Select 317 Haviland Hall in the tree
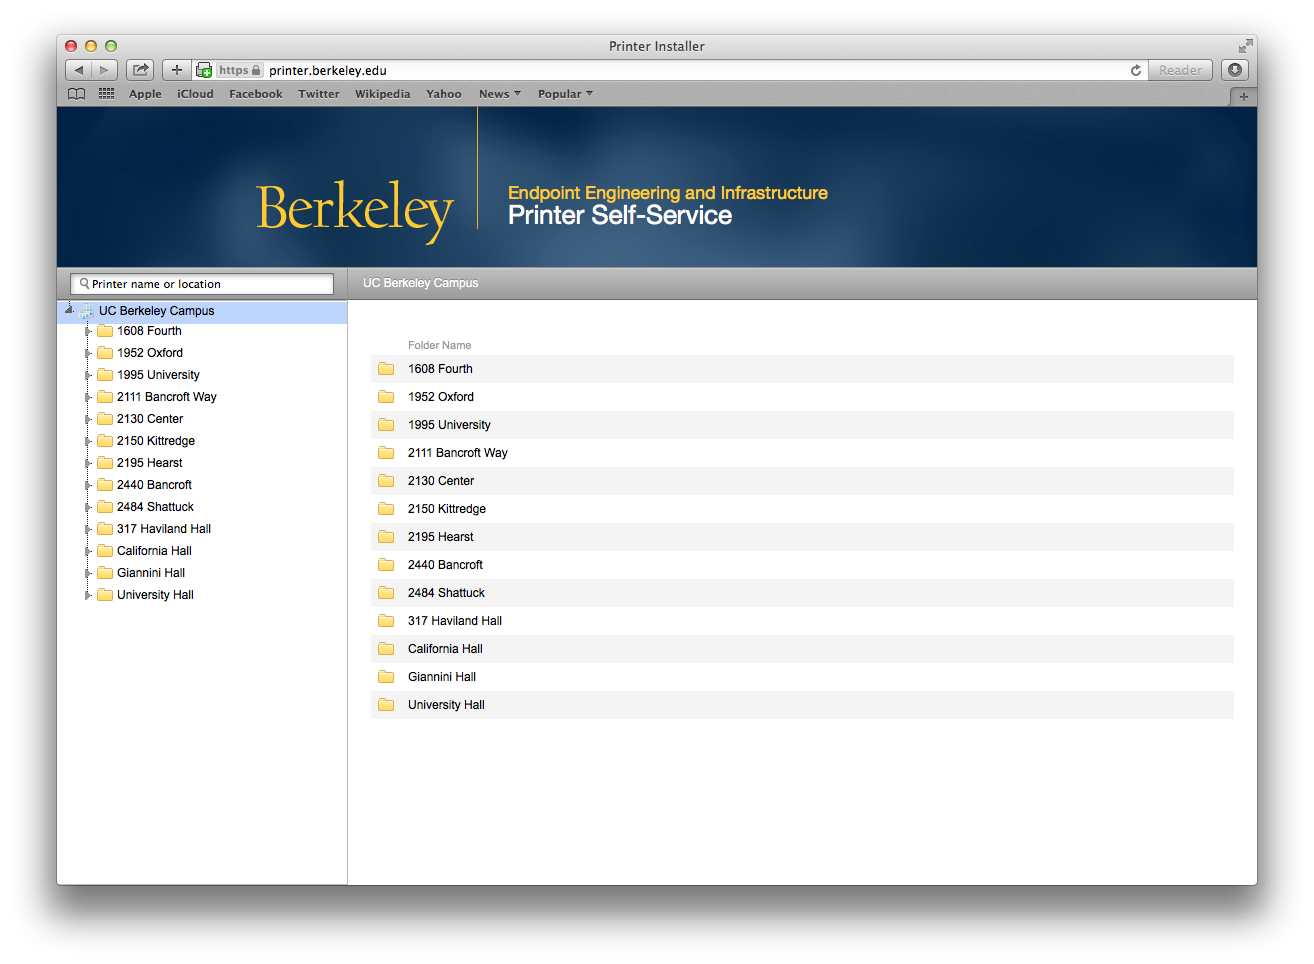 click(x=164, y=529)
